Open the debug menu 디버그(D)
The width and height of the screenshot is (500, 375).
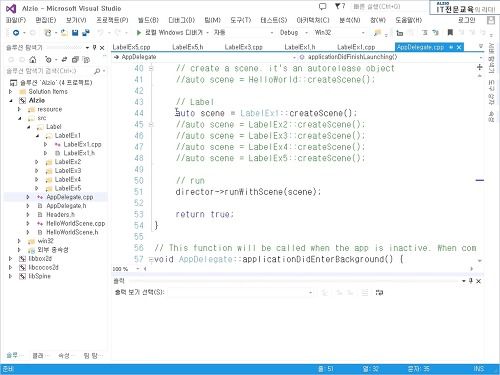[x=181, y=20]
